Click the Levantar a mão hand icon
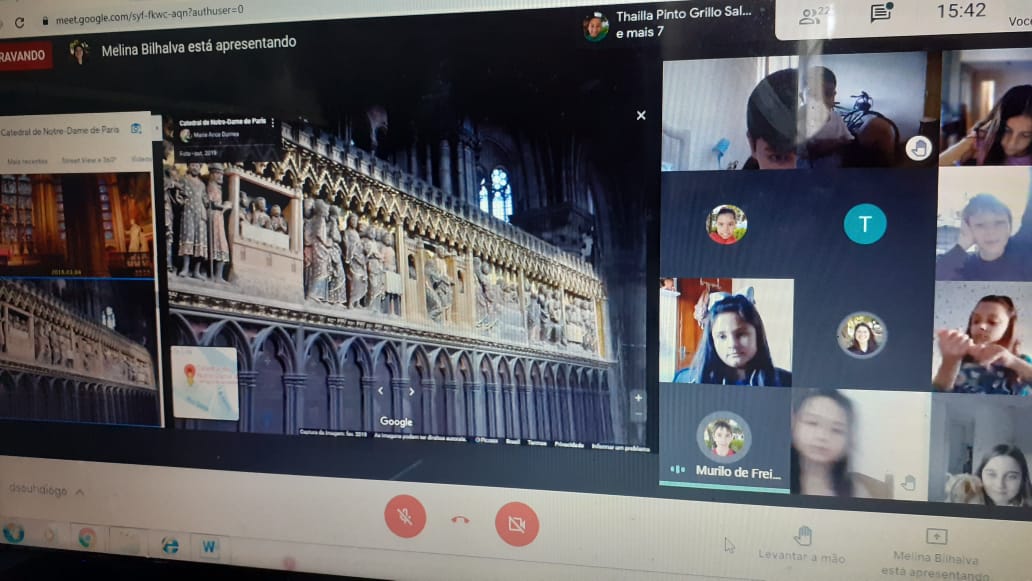This screenshot has width=1032, height=581. coord(802,536)
